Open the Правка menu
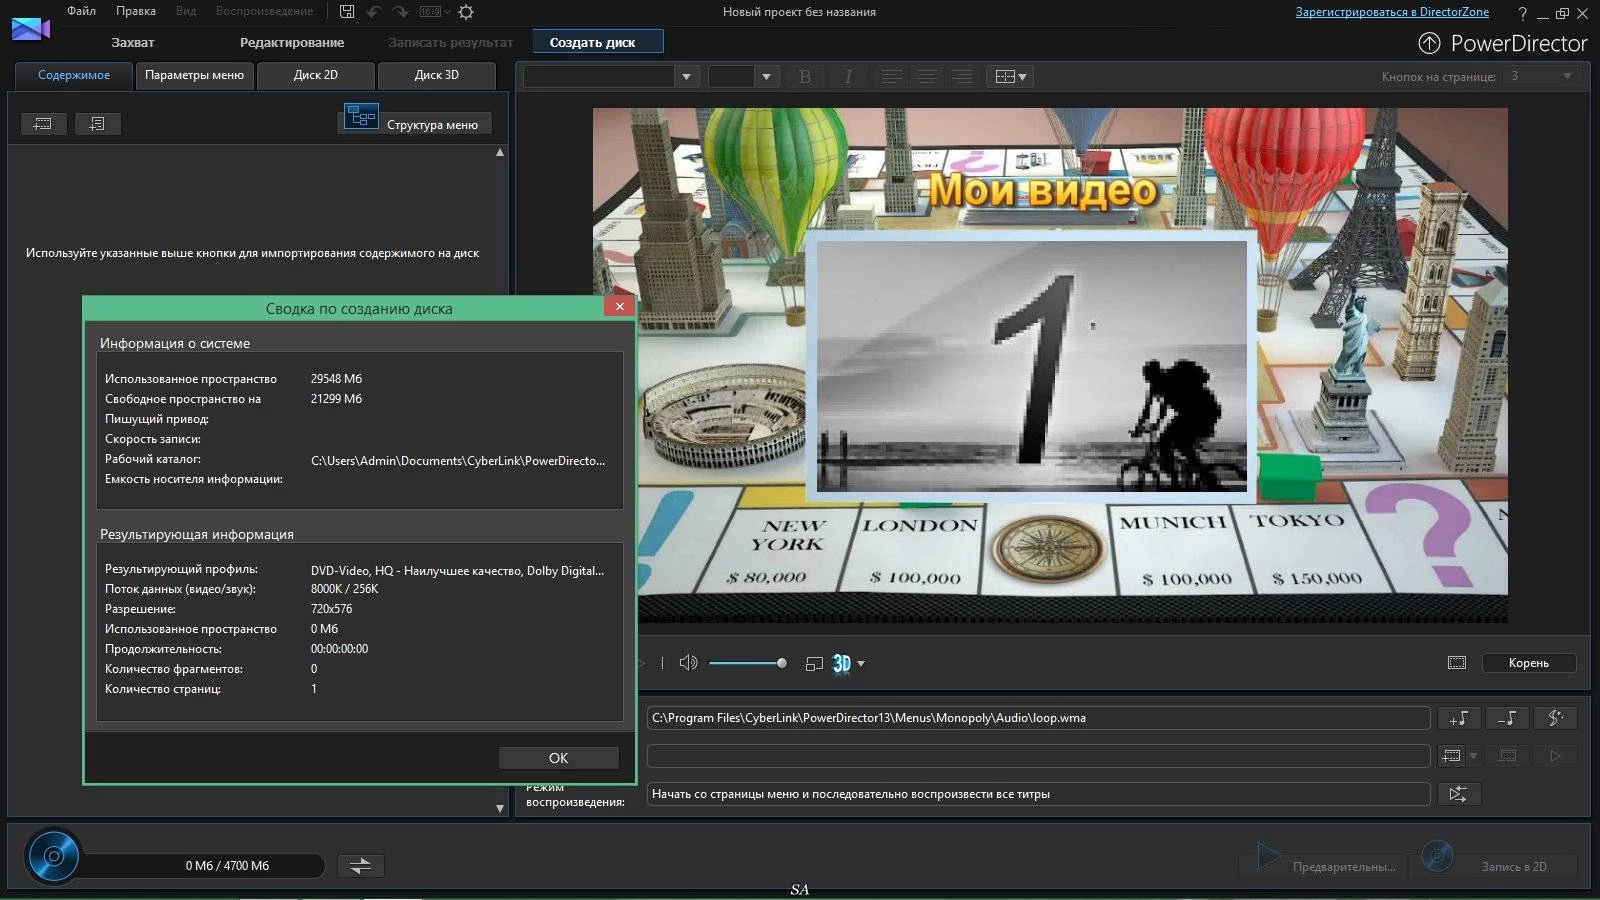 coord(135,11)
